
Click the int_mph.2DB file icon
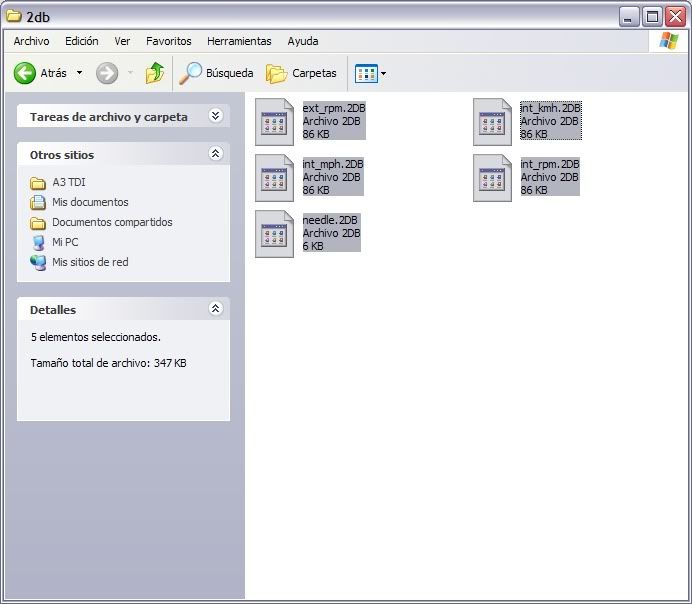pos(274,178)
